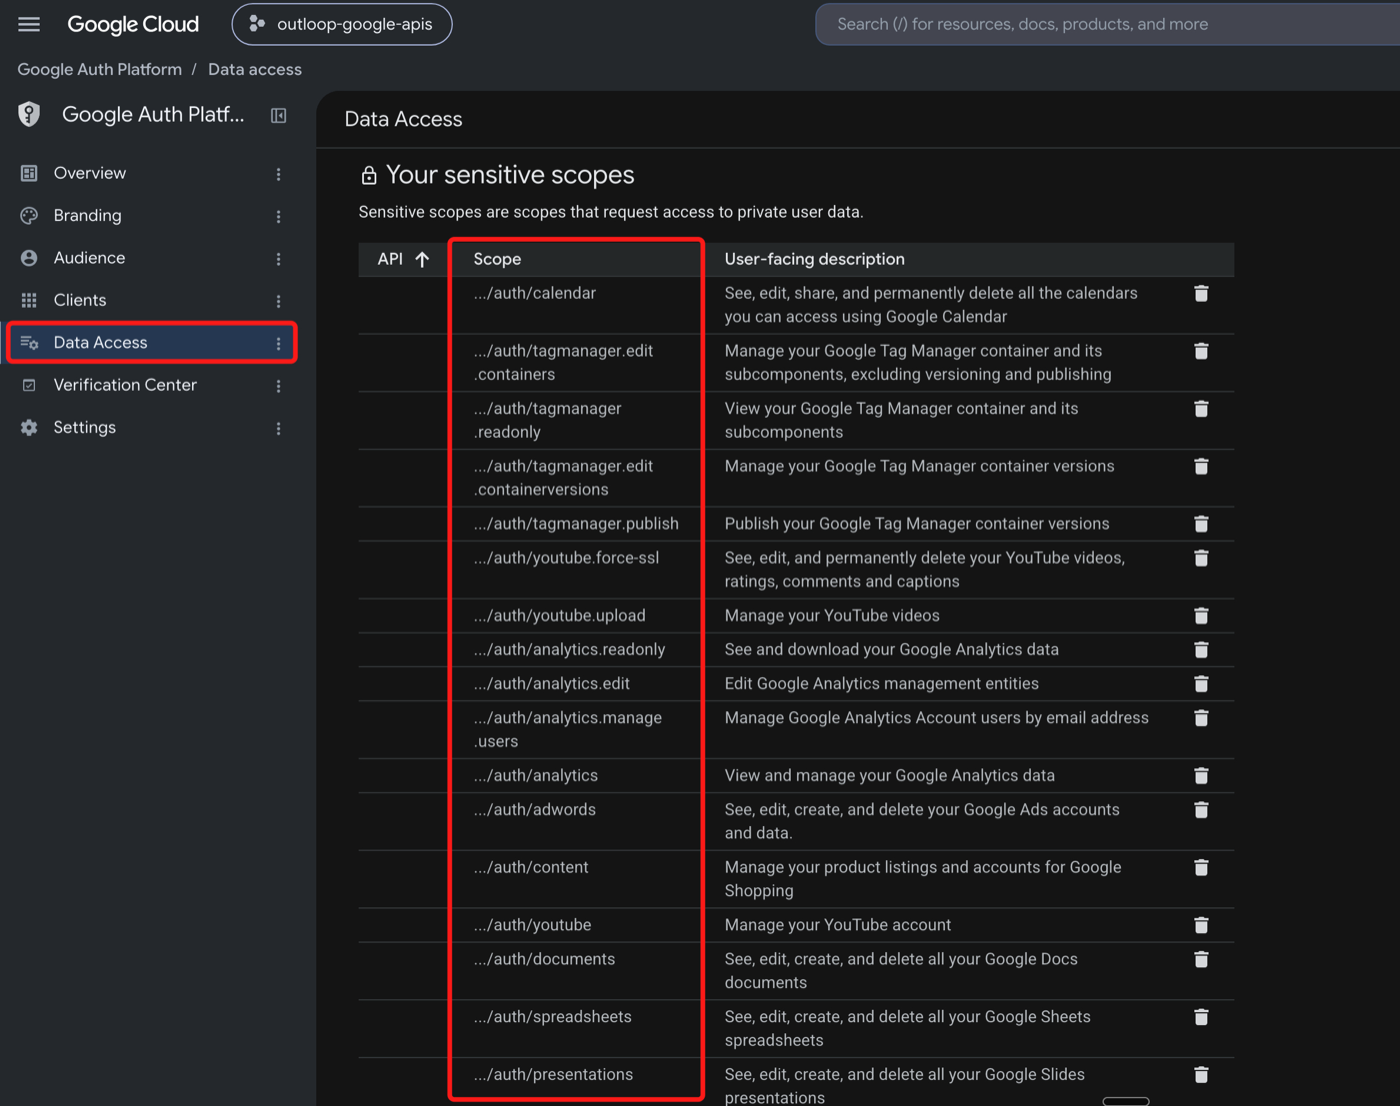Screen dimensions: 1400x1106
Task: Delete the tagmanager.publish scope
Action: (1202, 524)
